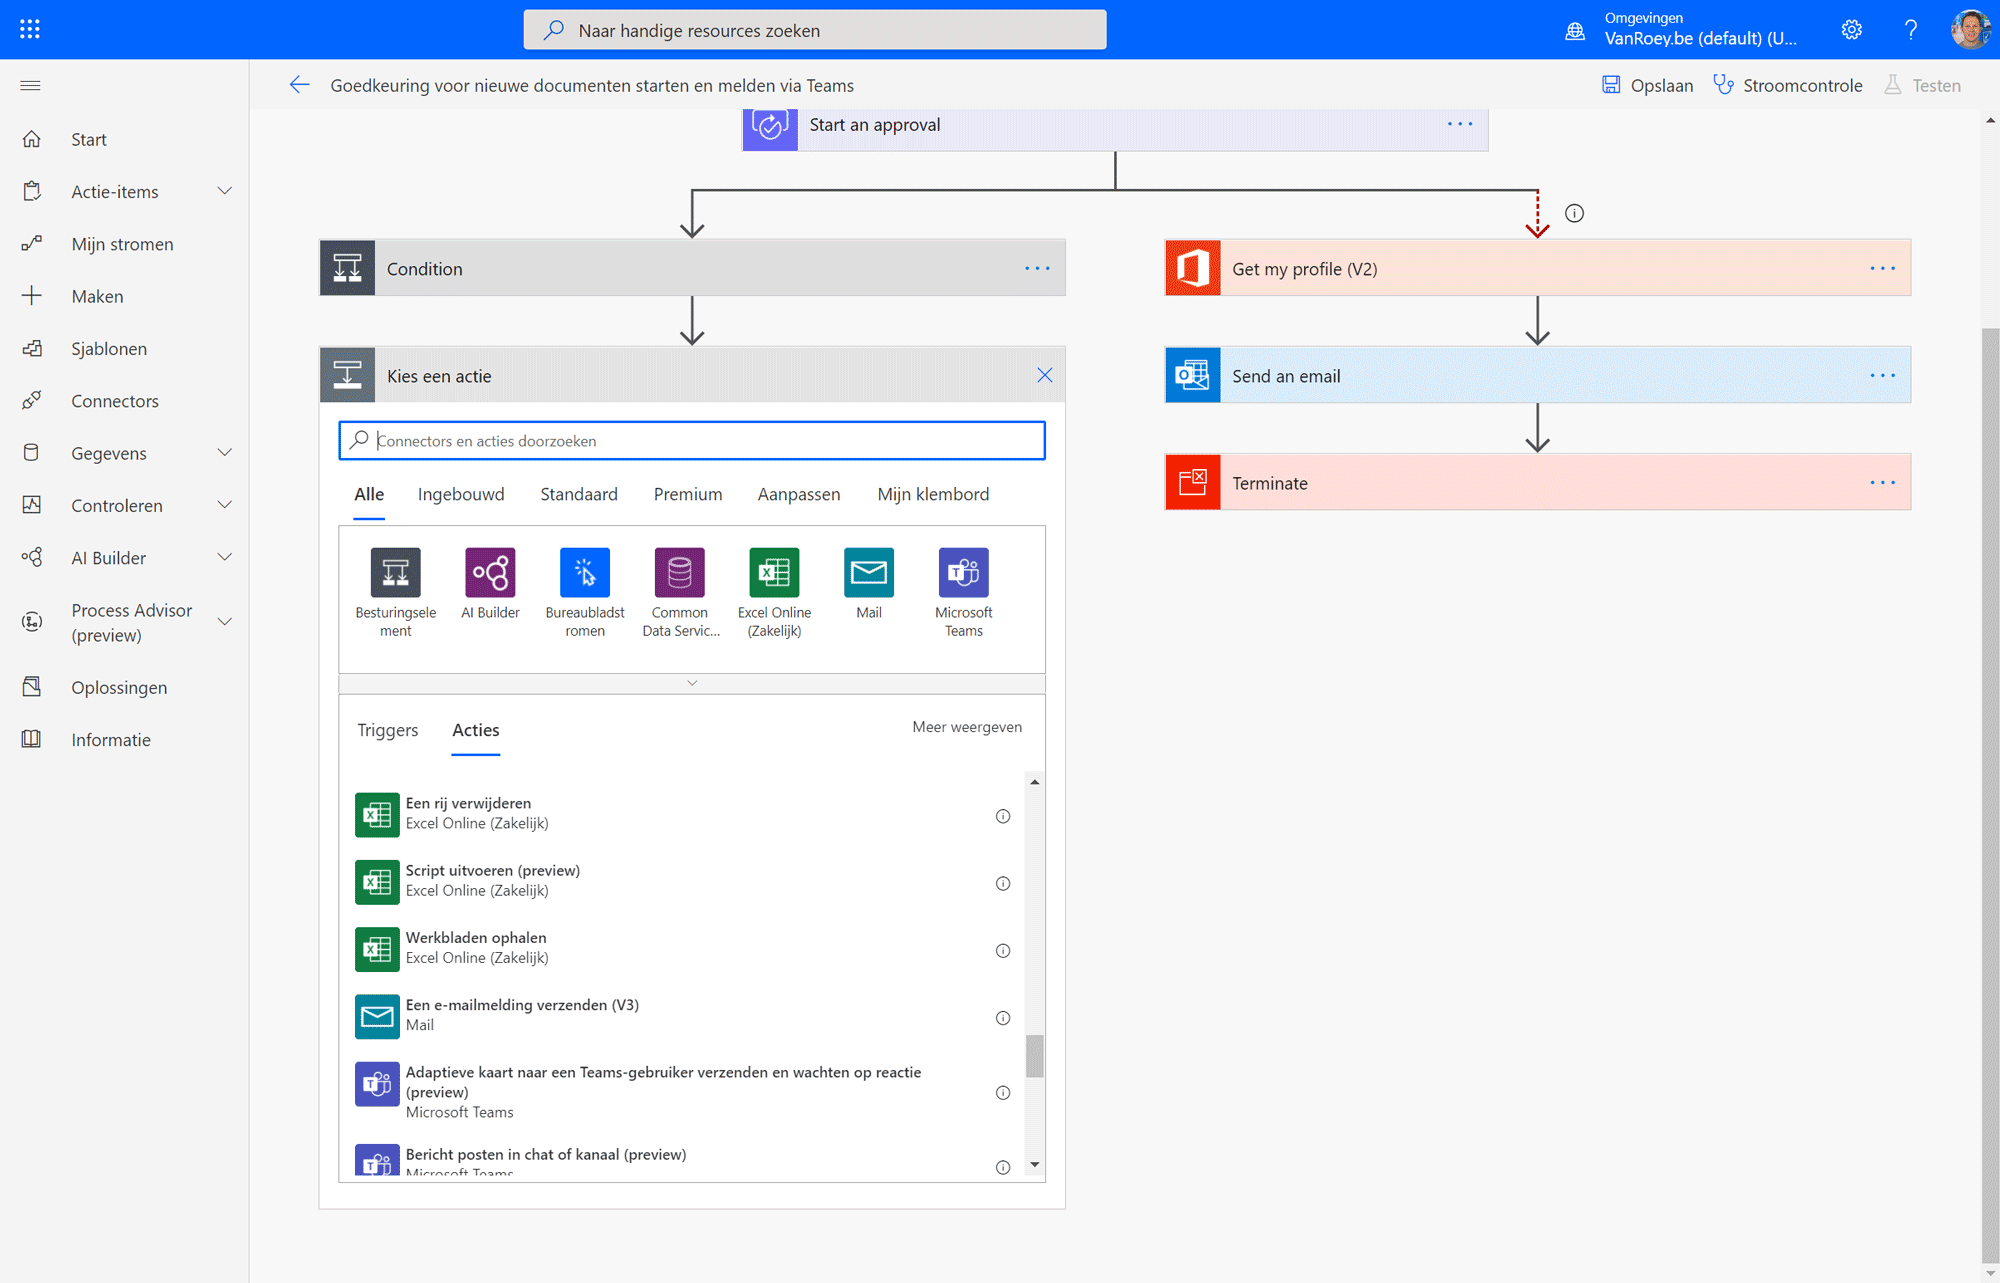Switch to the Mijn klembord tab
The height and width of the screenshot is (1283, 2000).
933,494
